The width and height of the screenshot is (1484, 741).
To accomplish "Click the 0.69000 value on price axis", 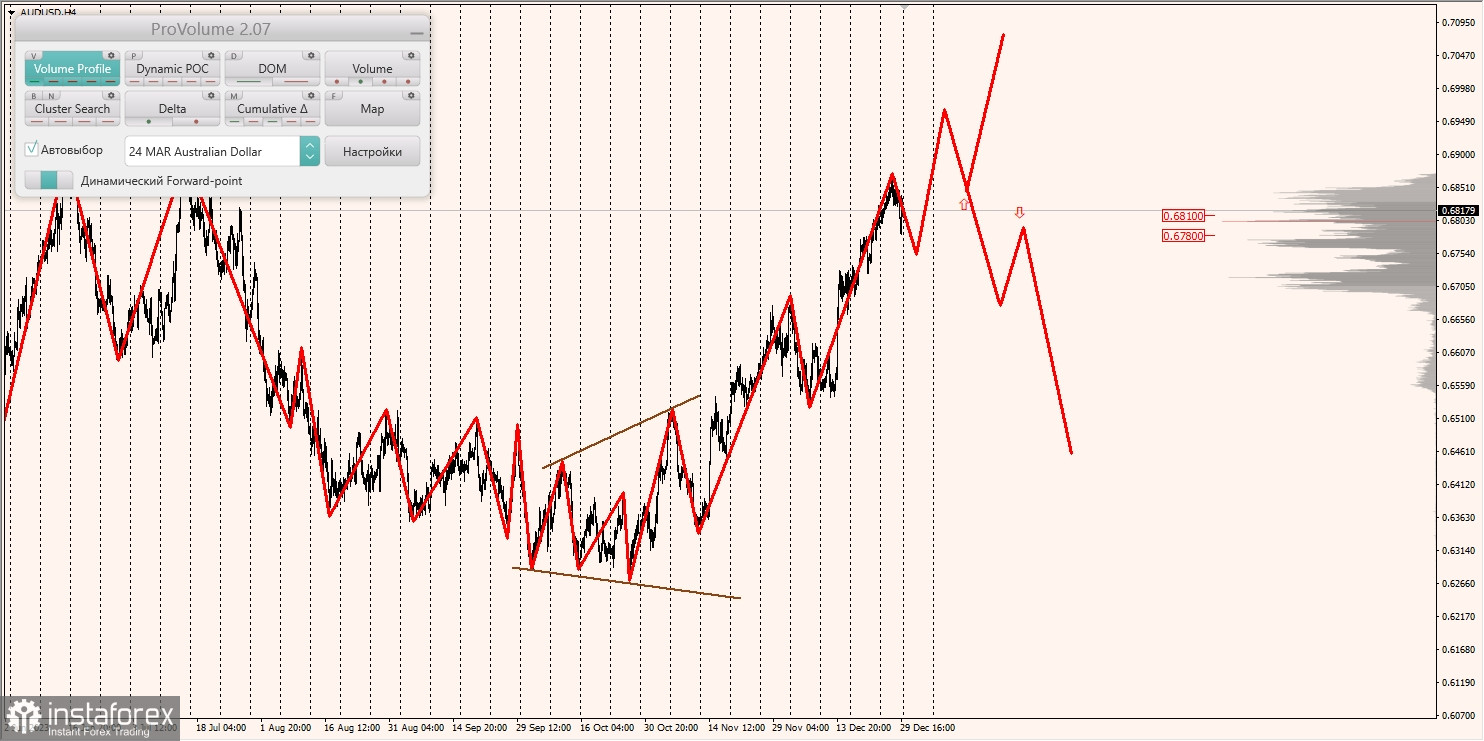I will tap(1457, 154).
